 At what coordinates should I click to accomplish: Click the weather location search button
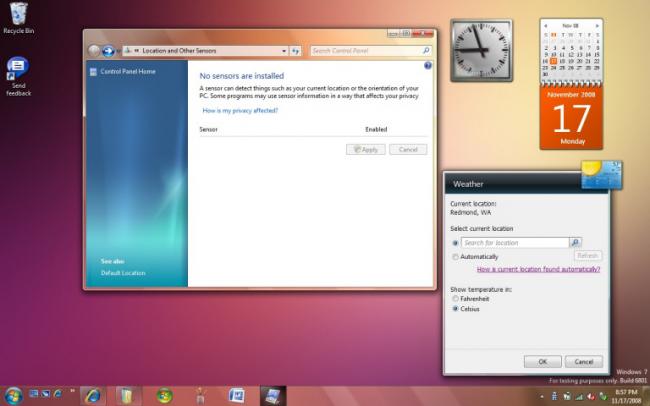[575, 242]
